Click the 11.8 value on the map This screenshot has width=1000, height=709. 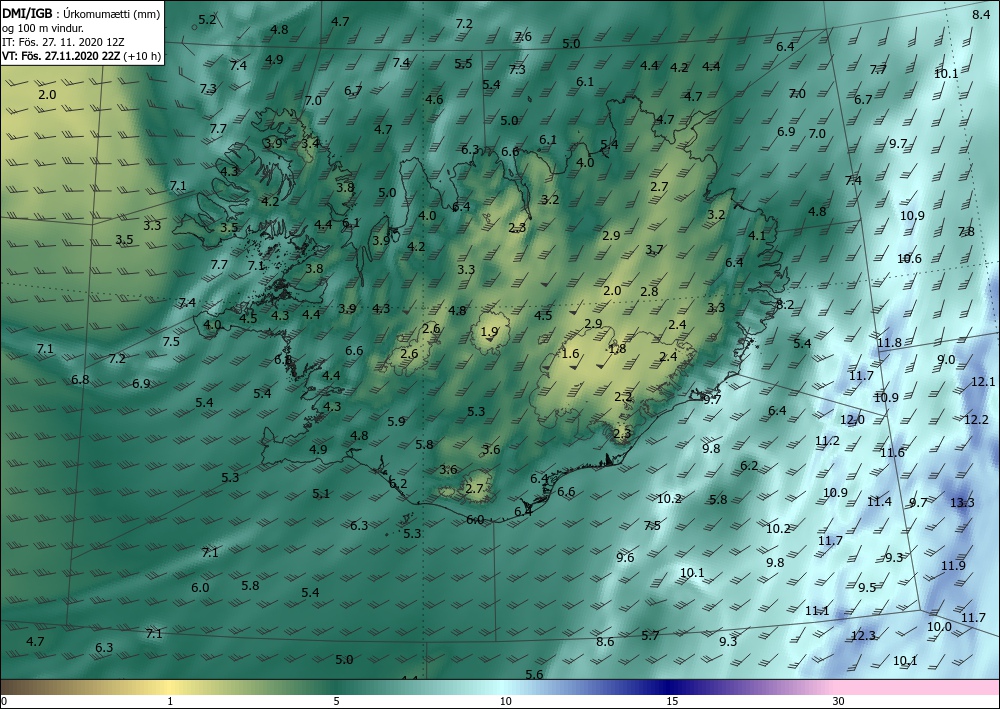click(890, 342)
